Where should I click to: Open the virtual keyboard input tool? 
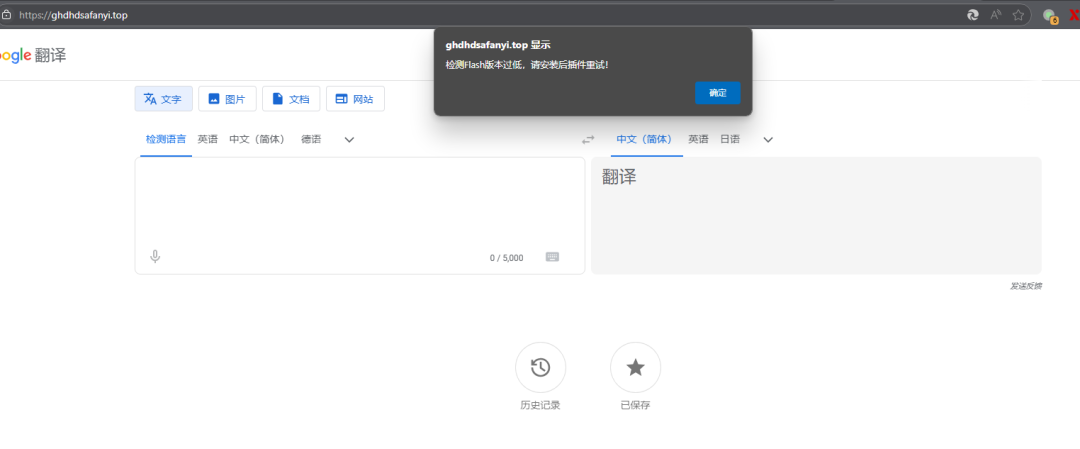[x=552, y=257]
